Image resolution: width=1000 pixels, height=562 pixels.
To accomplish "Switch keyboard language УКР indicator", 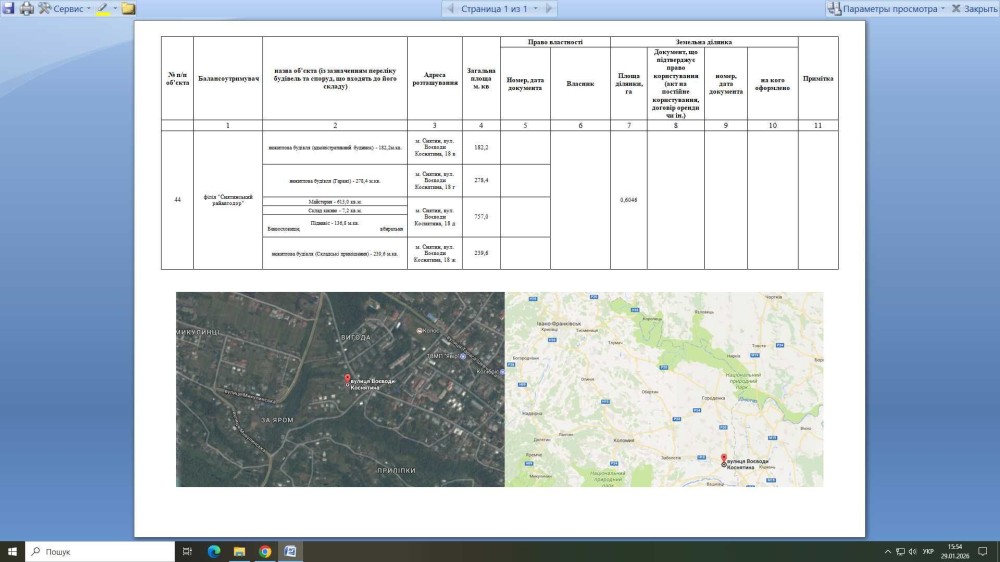I will point(928,551).
